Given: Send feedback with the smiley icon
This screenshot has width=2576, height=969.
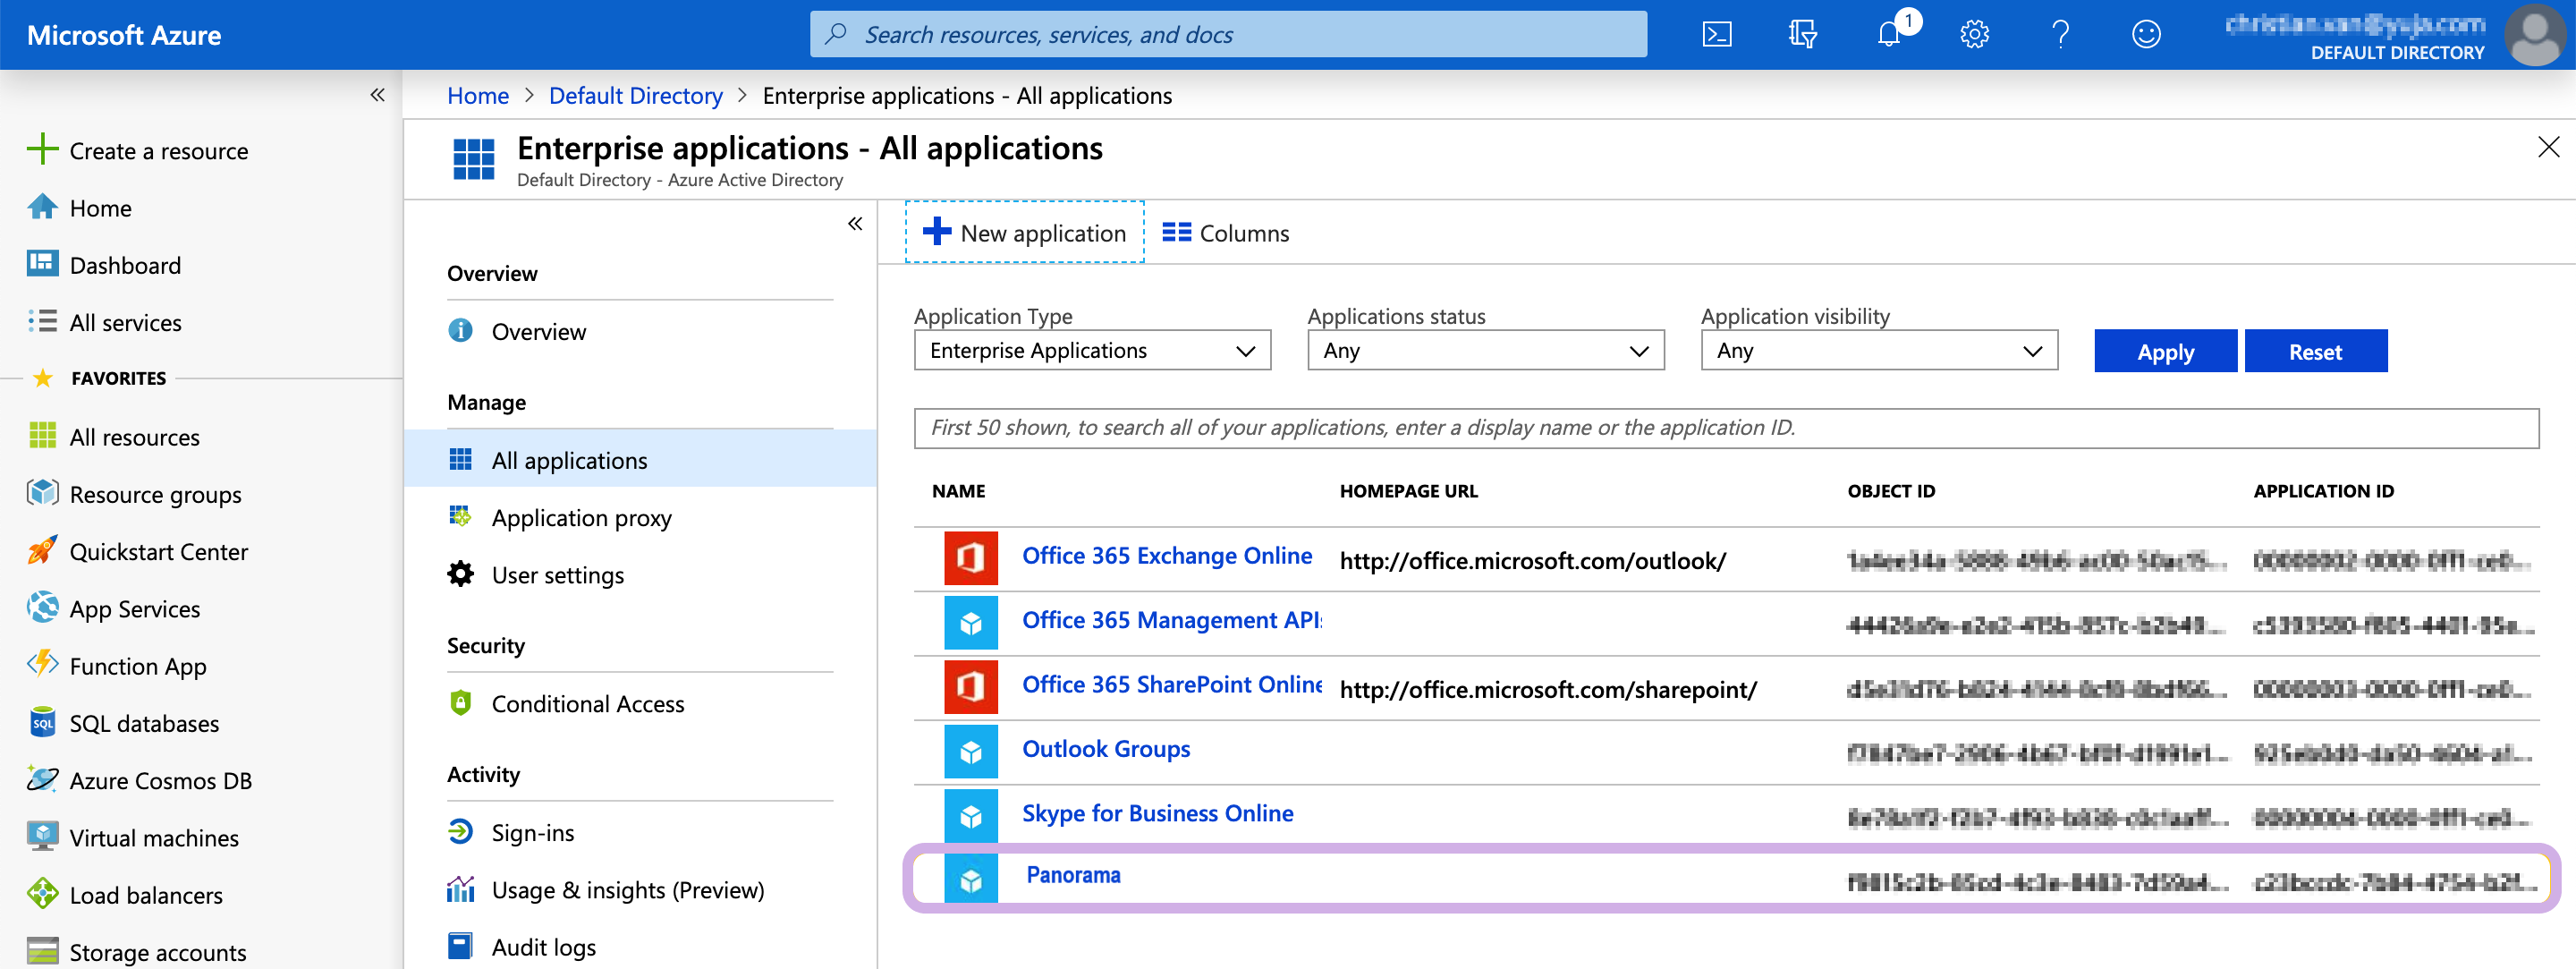Looking at the screenshot, I should (x=2146, y=35).
